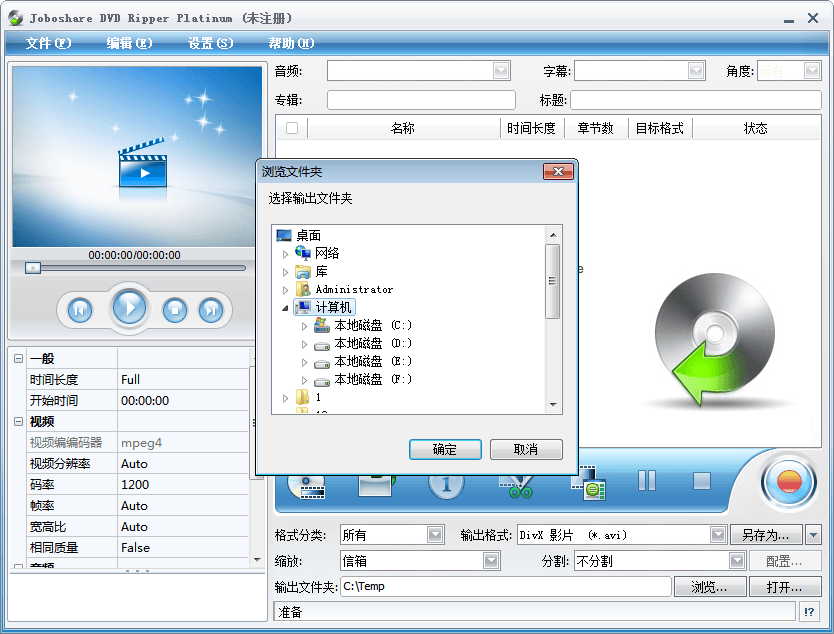Screen dimensions: 834x634
Task: Click the stop button in preview player
Action: coord(175,310)
